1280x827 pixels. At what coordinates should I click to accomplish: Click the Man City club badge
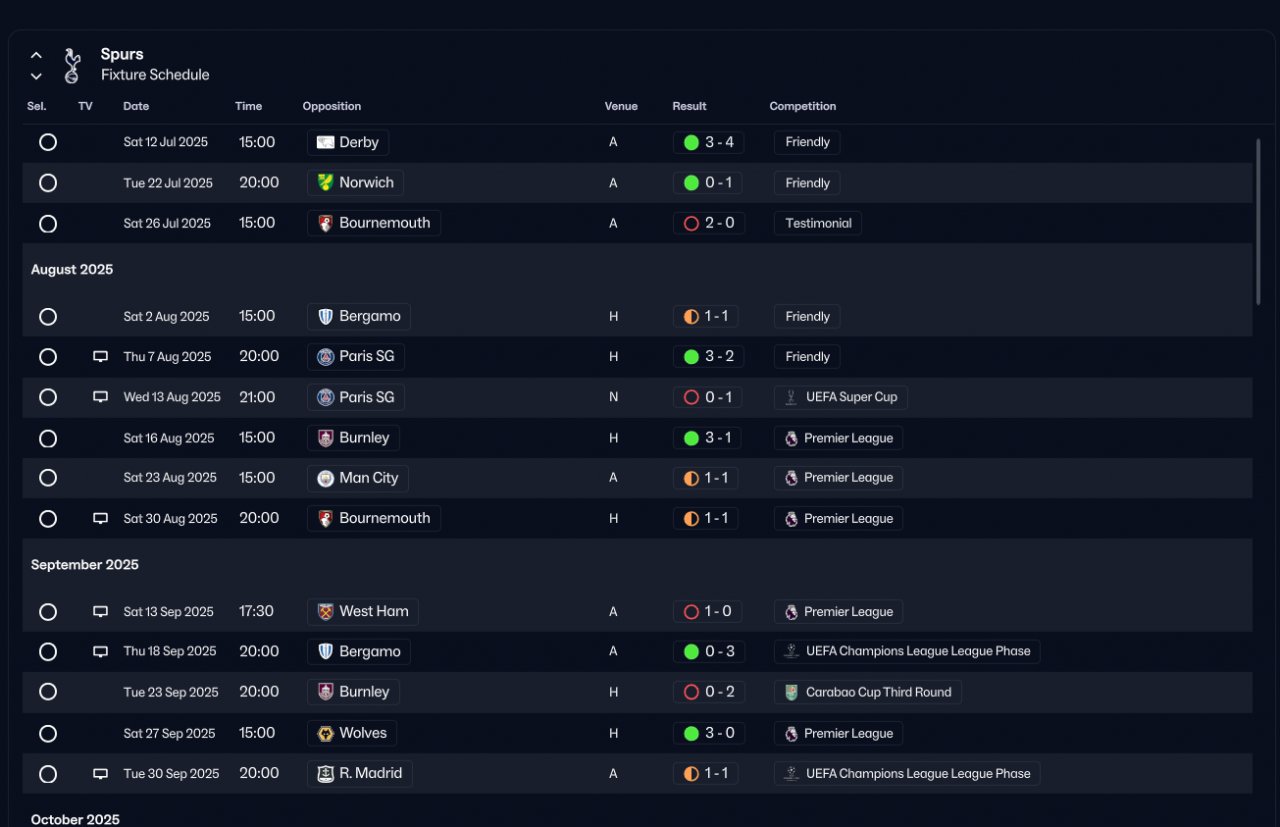pyautogui.click(x=325, y=478)
